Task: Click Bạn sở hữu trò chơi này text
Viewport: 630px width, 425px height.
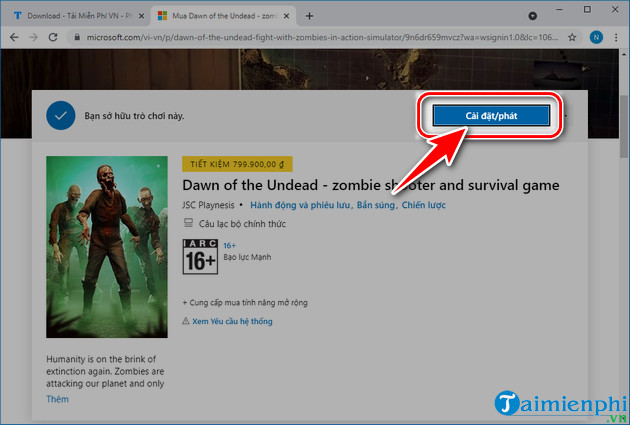Action: [x=134, y=116]
